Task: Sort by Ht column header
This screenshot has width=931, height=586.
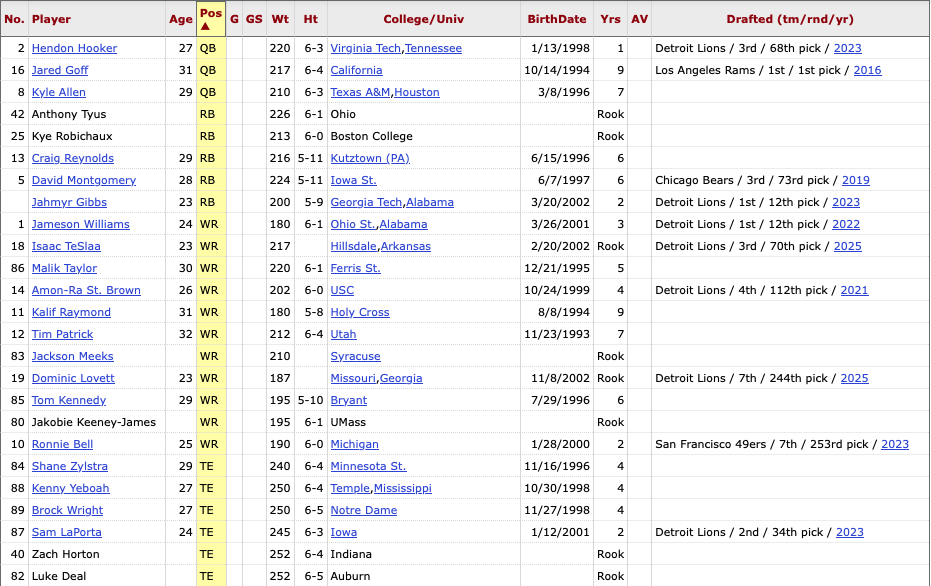Action: [x=311, y=19]
